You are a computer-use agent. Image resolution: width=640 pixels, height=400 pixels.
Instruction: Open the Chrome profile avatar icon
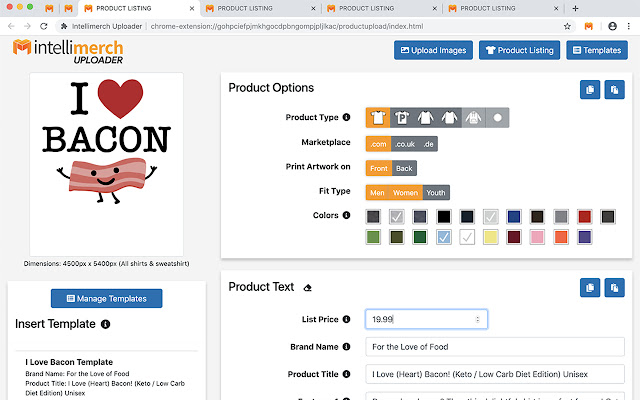tap(612, 26)
